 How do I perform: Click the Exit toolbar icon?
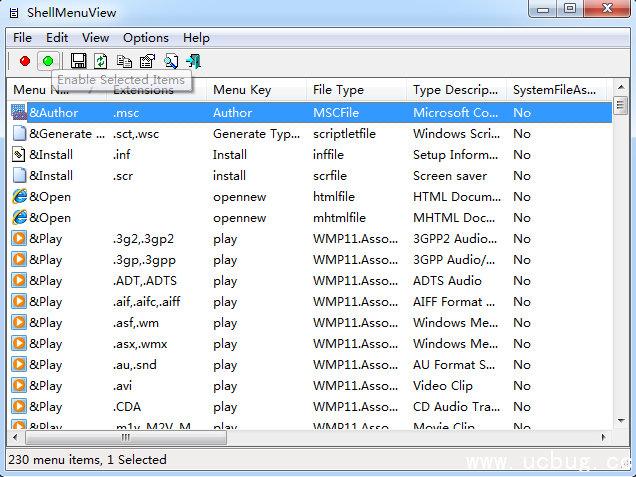pos(193,61)
